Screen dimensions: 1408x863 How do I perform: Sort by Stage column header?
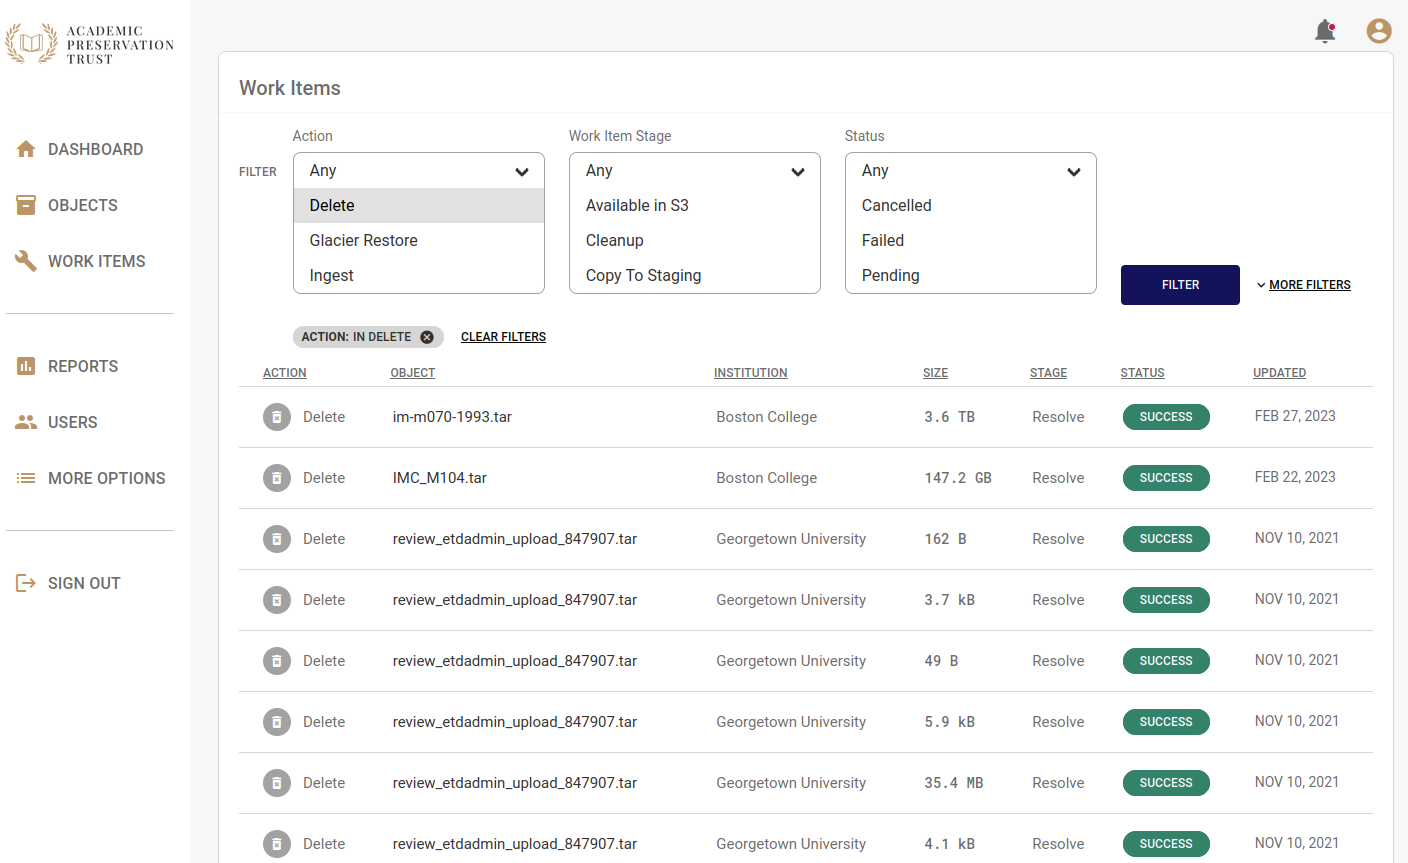point(1048,373)
